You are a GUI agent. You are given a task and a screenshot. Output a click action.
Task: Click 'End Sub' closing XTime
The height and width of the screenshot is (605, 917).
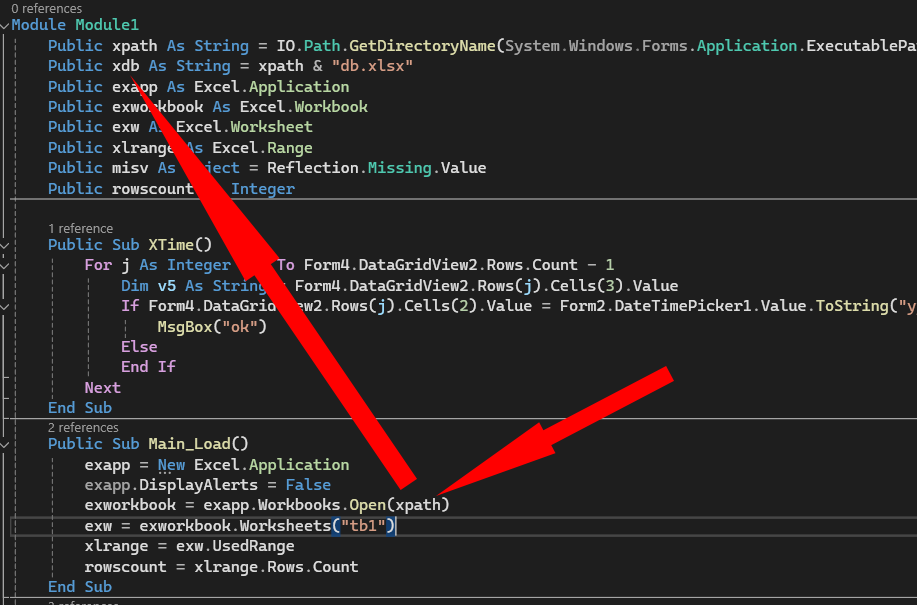coord(80,407)
